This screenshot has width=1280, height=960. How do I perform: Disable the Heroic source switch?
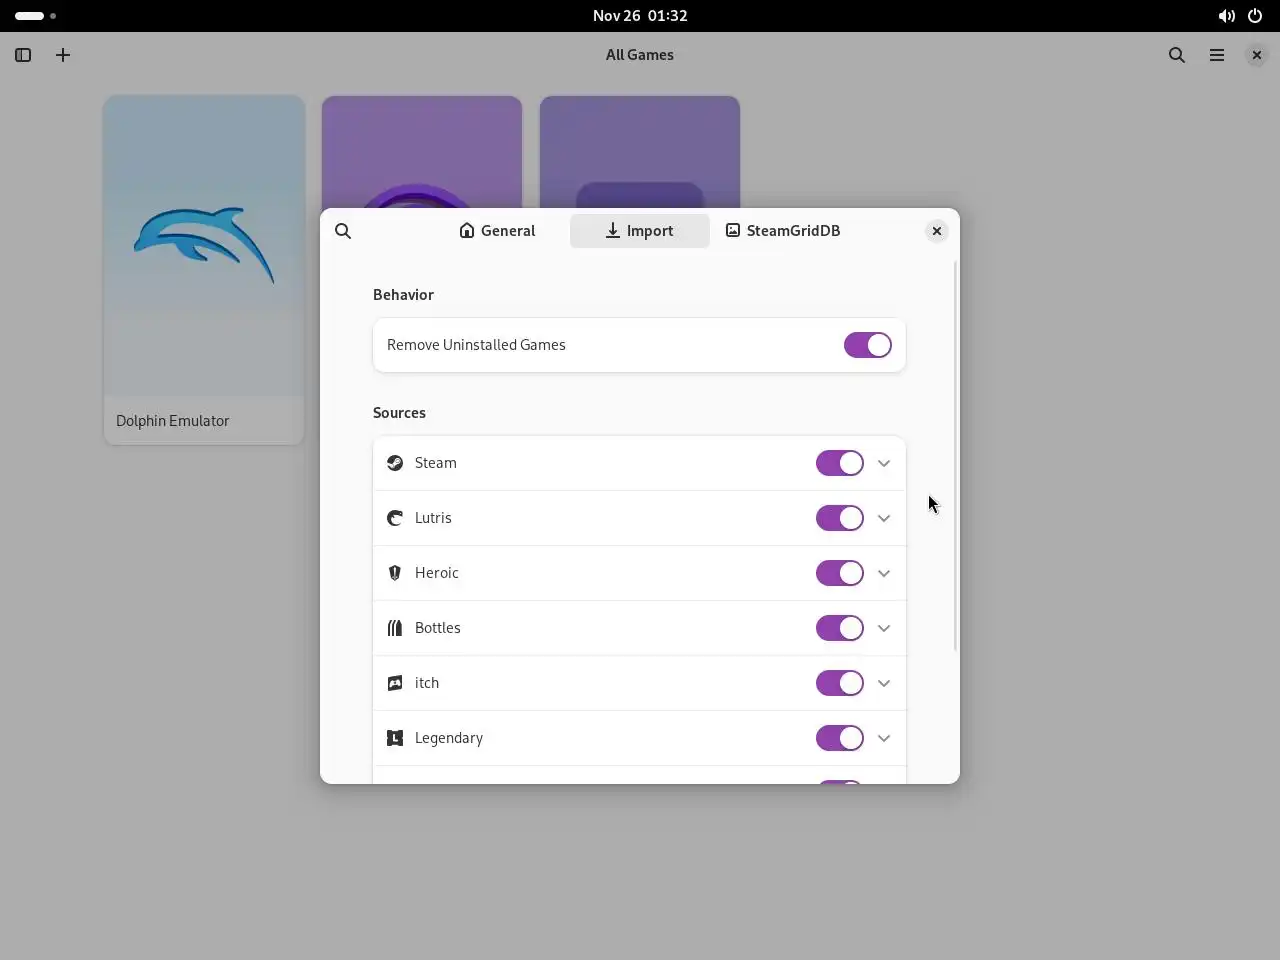840,573
